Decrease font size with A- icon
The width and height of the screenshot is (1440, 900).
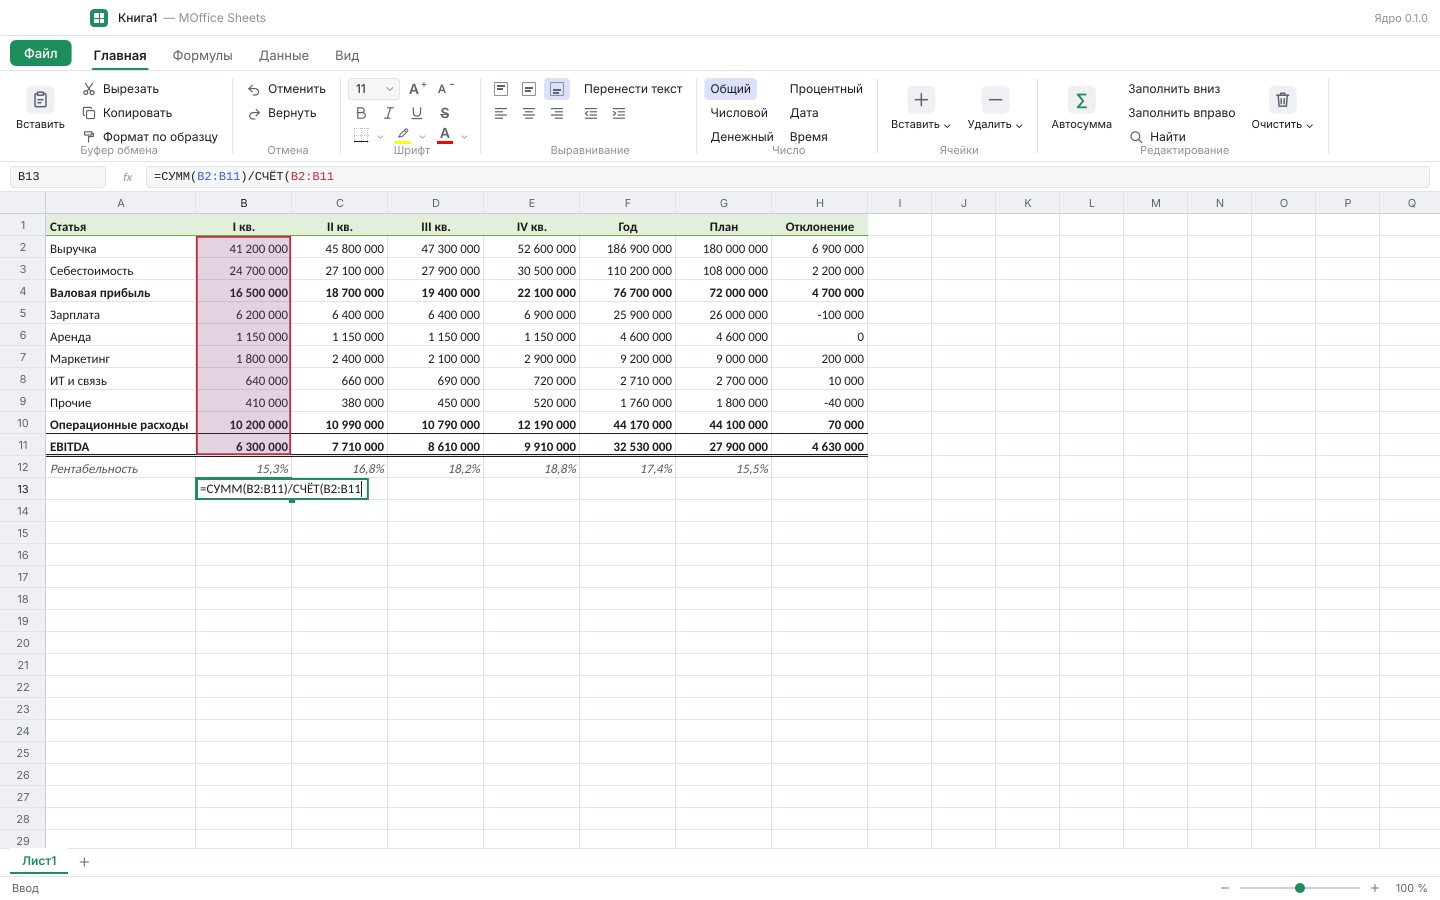click(445, 89)
